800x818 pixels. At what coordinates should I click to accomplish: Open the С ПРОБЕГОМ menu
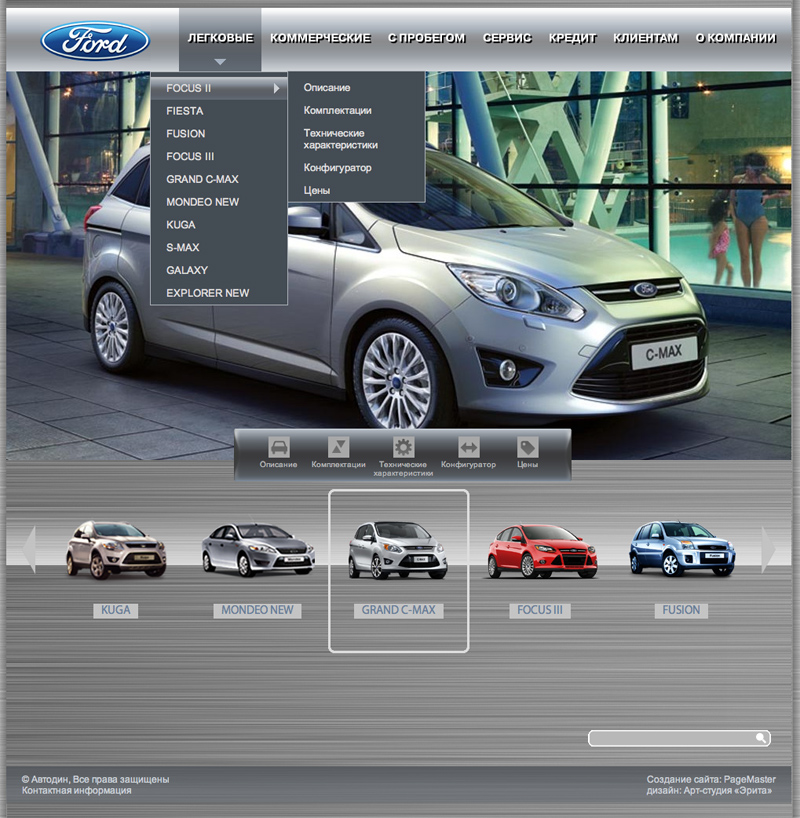click(427, 38)
